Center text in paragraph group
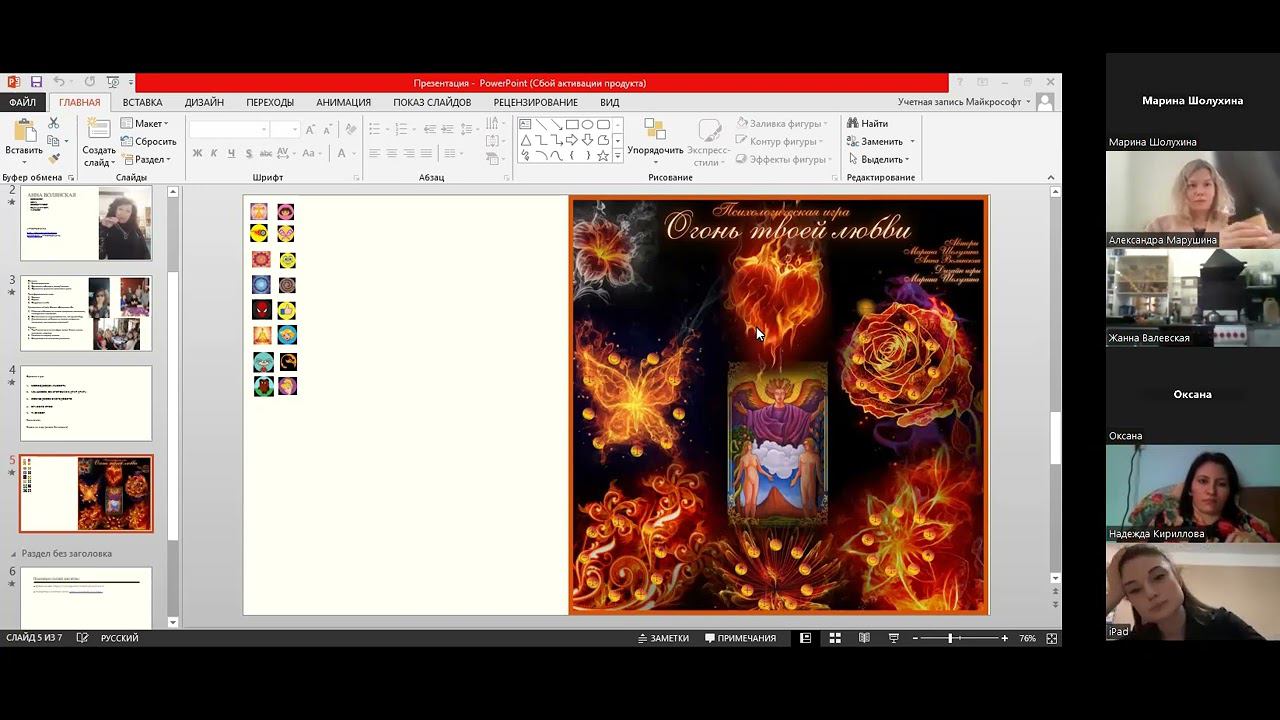The height and width of the screenshot is (720, 1280). coord(392,153)
